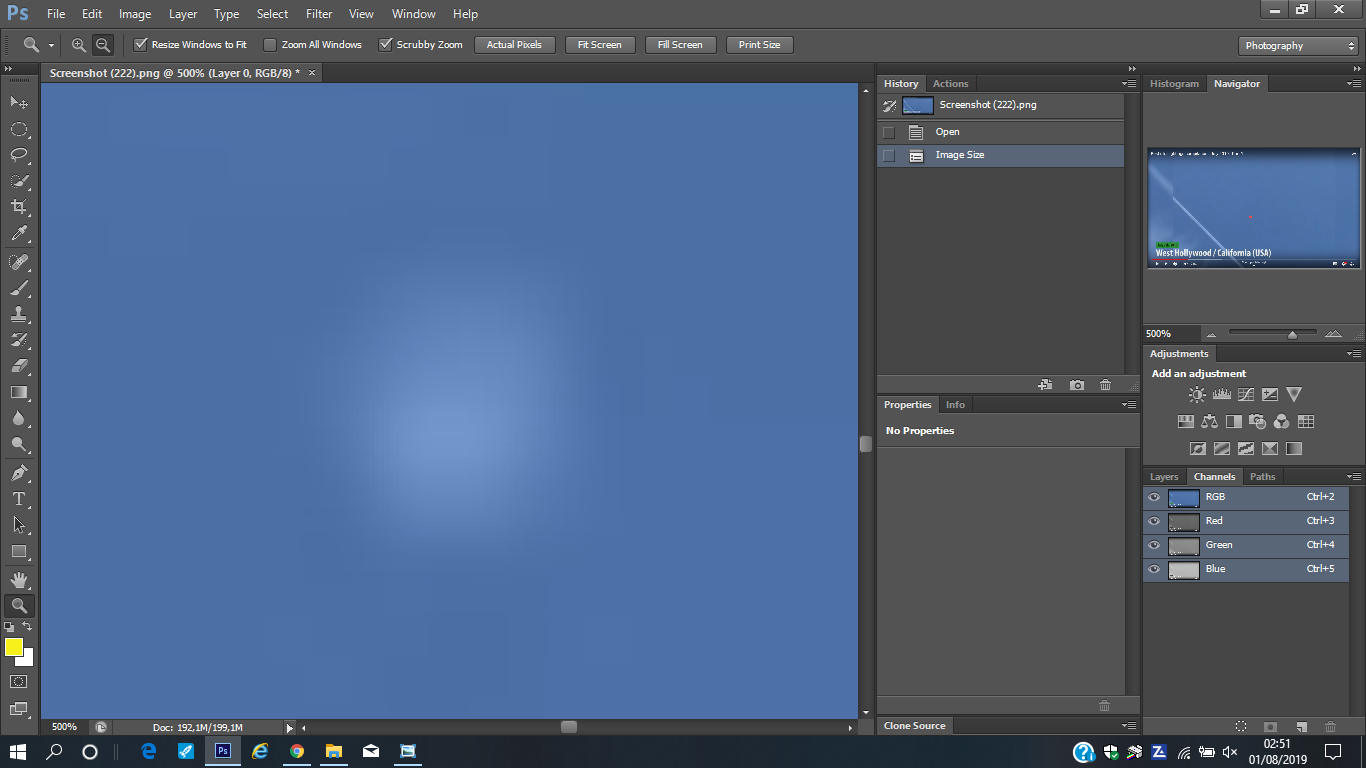Select the Horizontal Type tool
Image resolution: width=1366 pixels, height=768 pixels.
[19, 499]
